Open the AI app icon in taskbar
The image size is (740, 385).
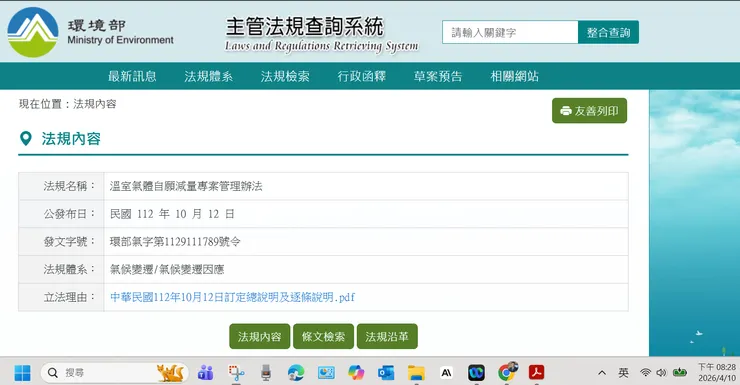446,373
